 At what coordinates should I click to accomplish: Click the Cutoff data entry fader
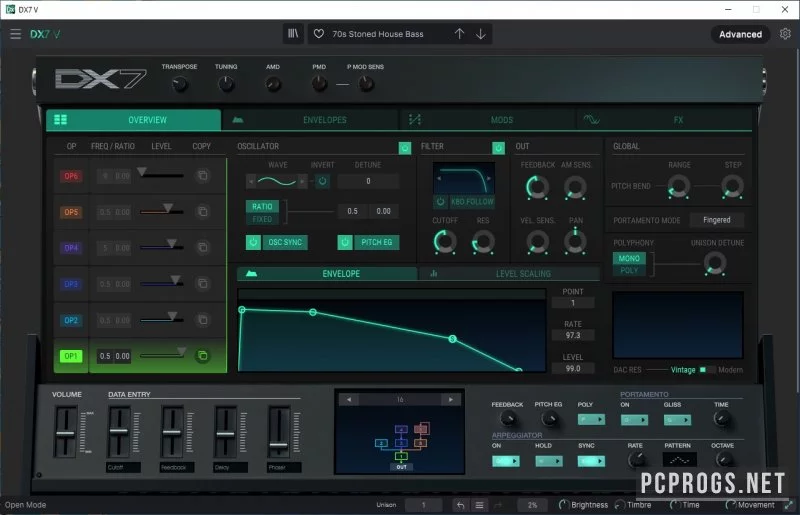click(x=119, y=432)
